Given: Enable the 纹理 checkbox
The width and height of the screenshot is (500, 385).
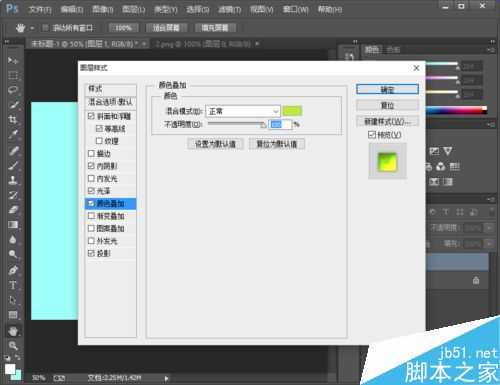Looking at the screenshot, I should coord(99,141).
